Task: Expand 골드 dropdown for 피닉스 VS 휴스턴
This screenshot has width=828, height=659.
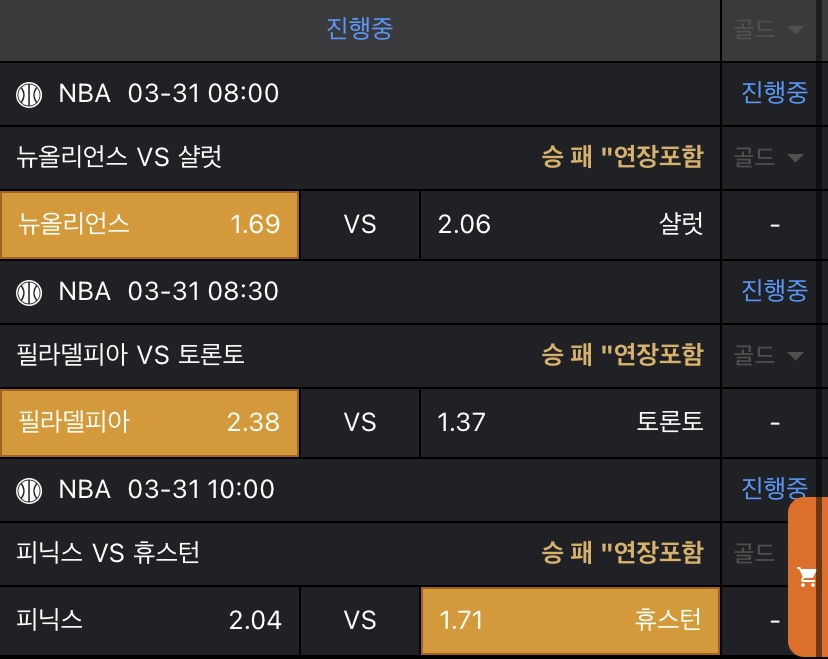Action: (755, 552)
